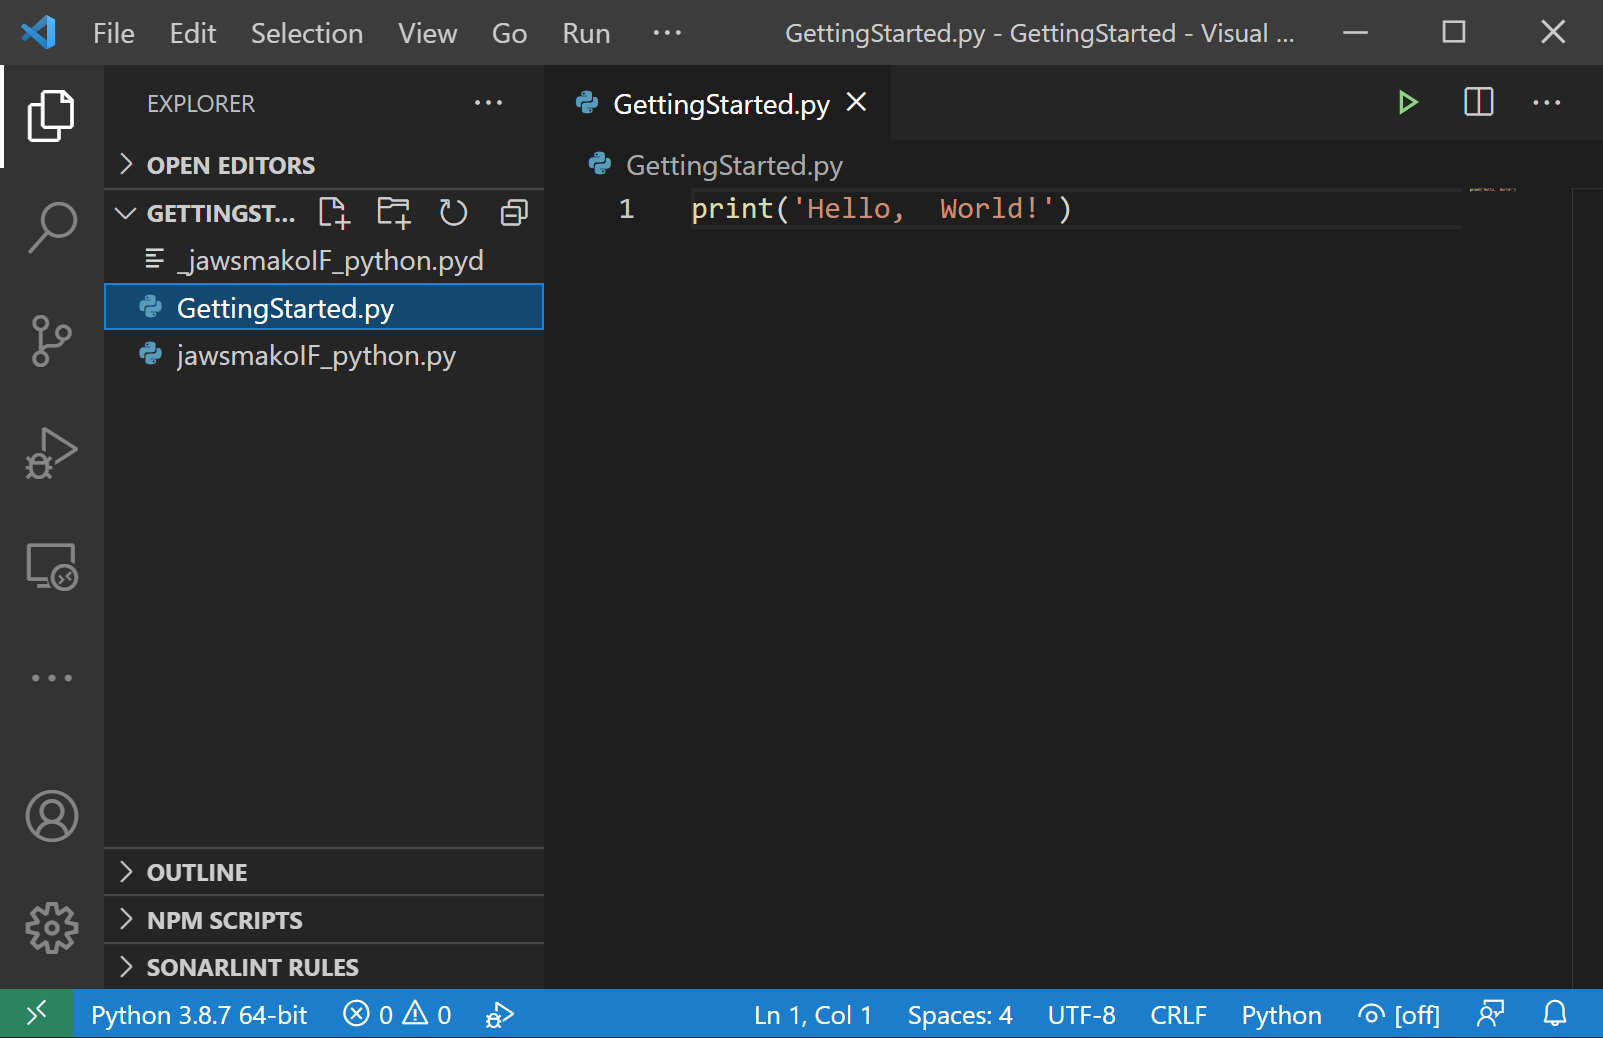This screenshot has width=1603, height=1038.
Task: Open the Search view in activity bar
Action: coord(52,227)
